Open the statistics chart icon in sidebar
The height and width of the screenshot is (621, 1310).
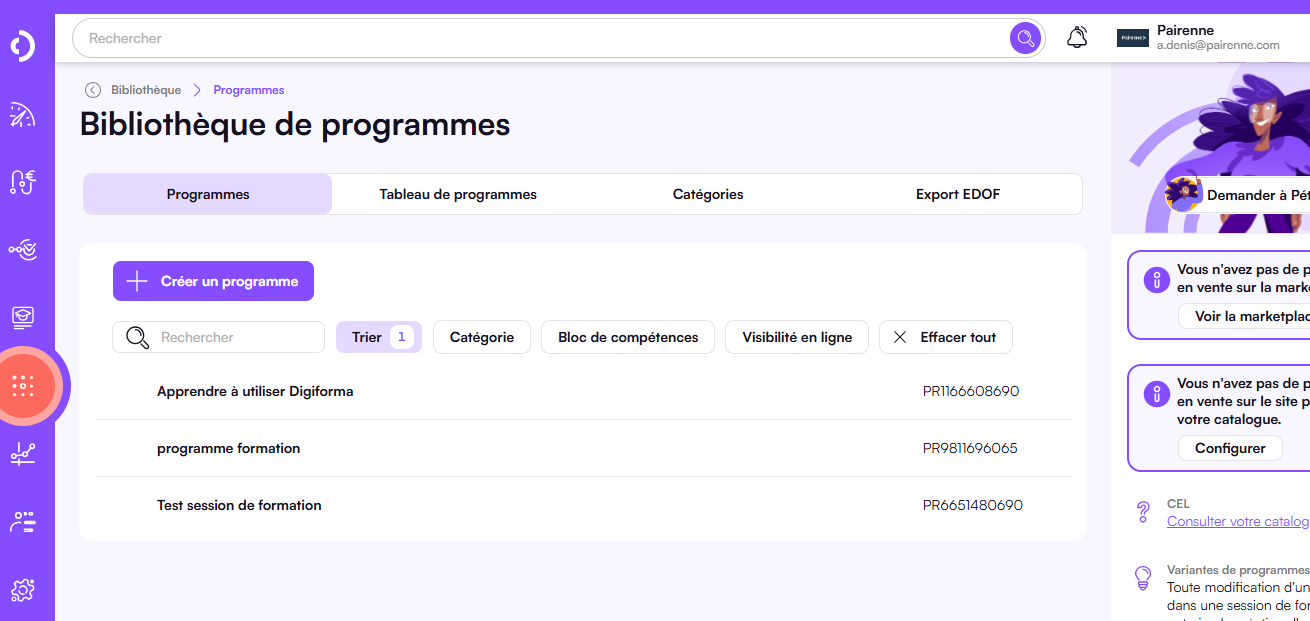click(22, 453)
